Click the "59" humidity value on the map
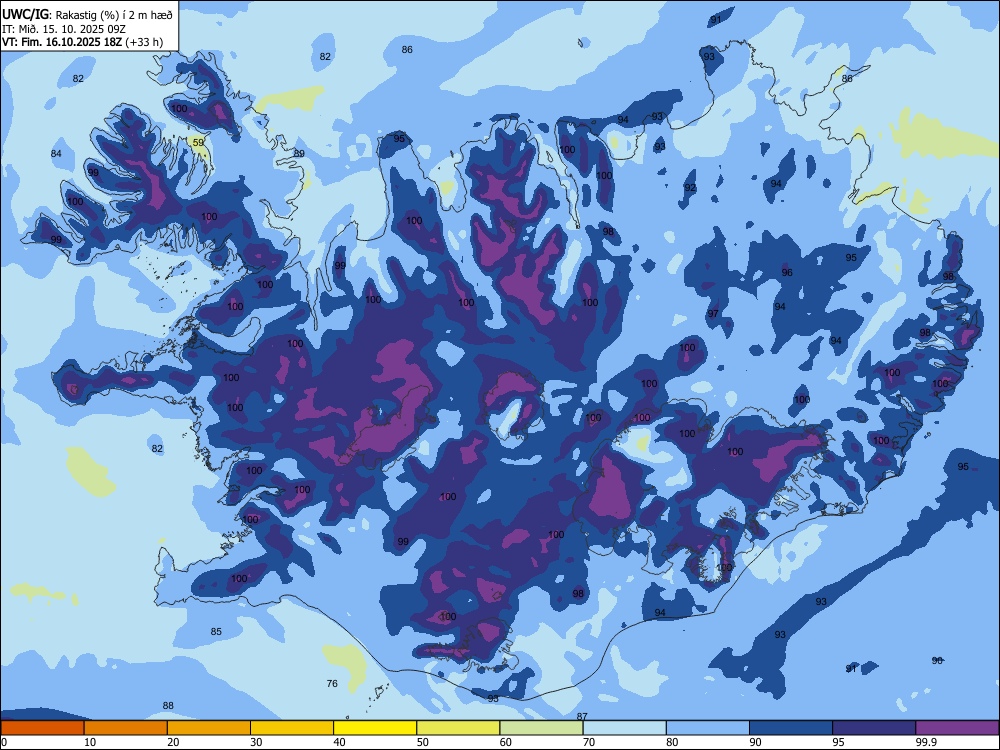This screenshot has width=1000, height=750. click(198, 142)
